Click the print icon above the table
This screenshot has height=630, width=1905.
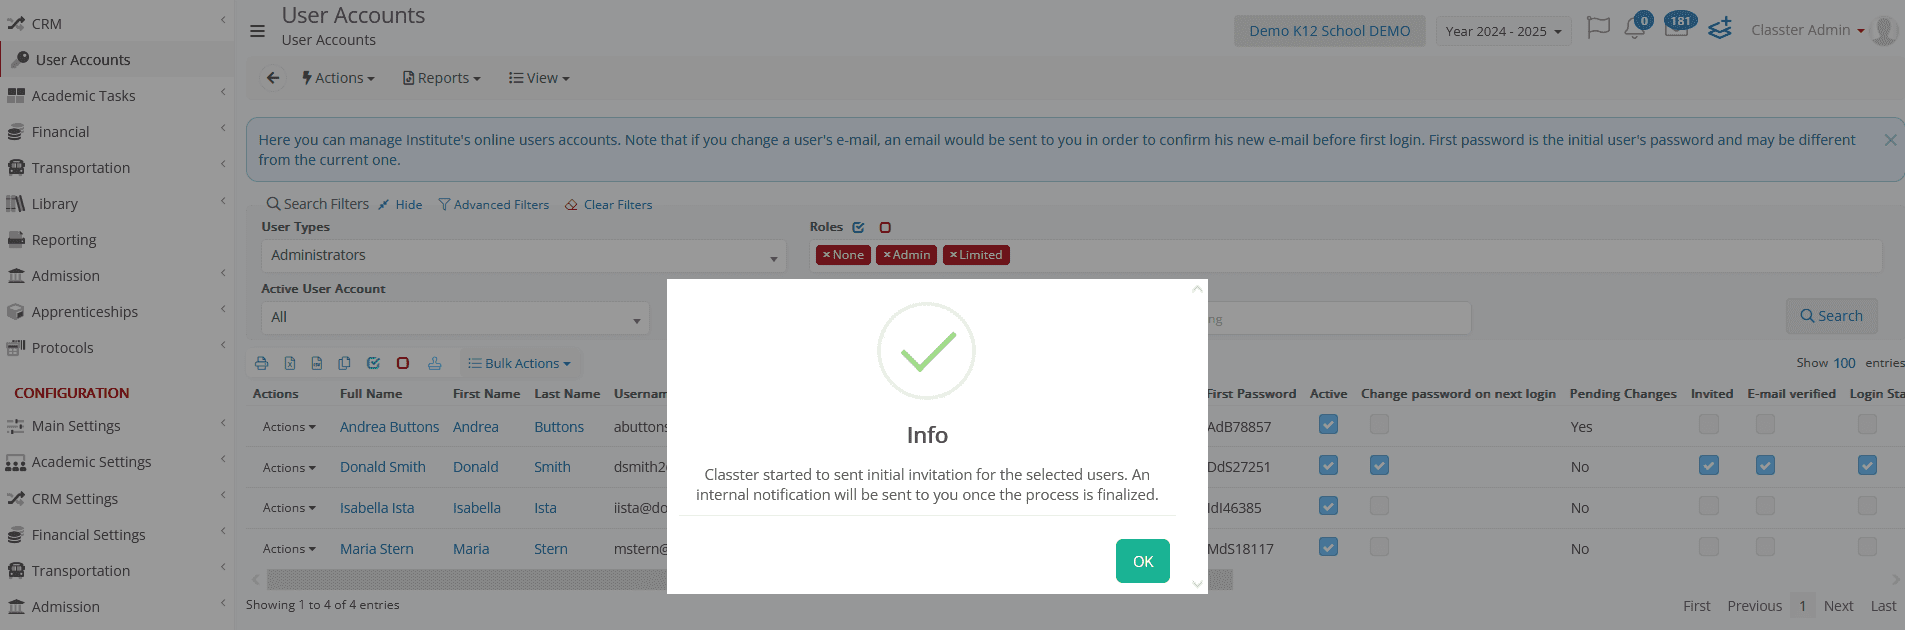(x=261, y=363)
